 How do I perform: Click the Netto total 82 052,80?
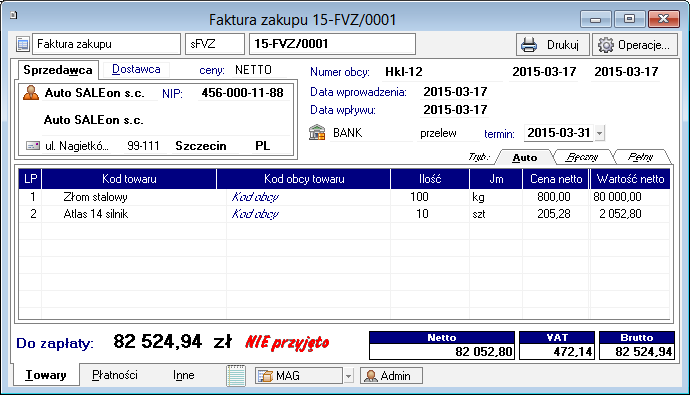tap(442, 352)
